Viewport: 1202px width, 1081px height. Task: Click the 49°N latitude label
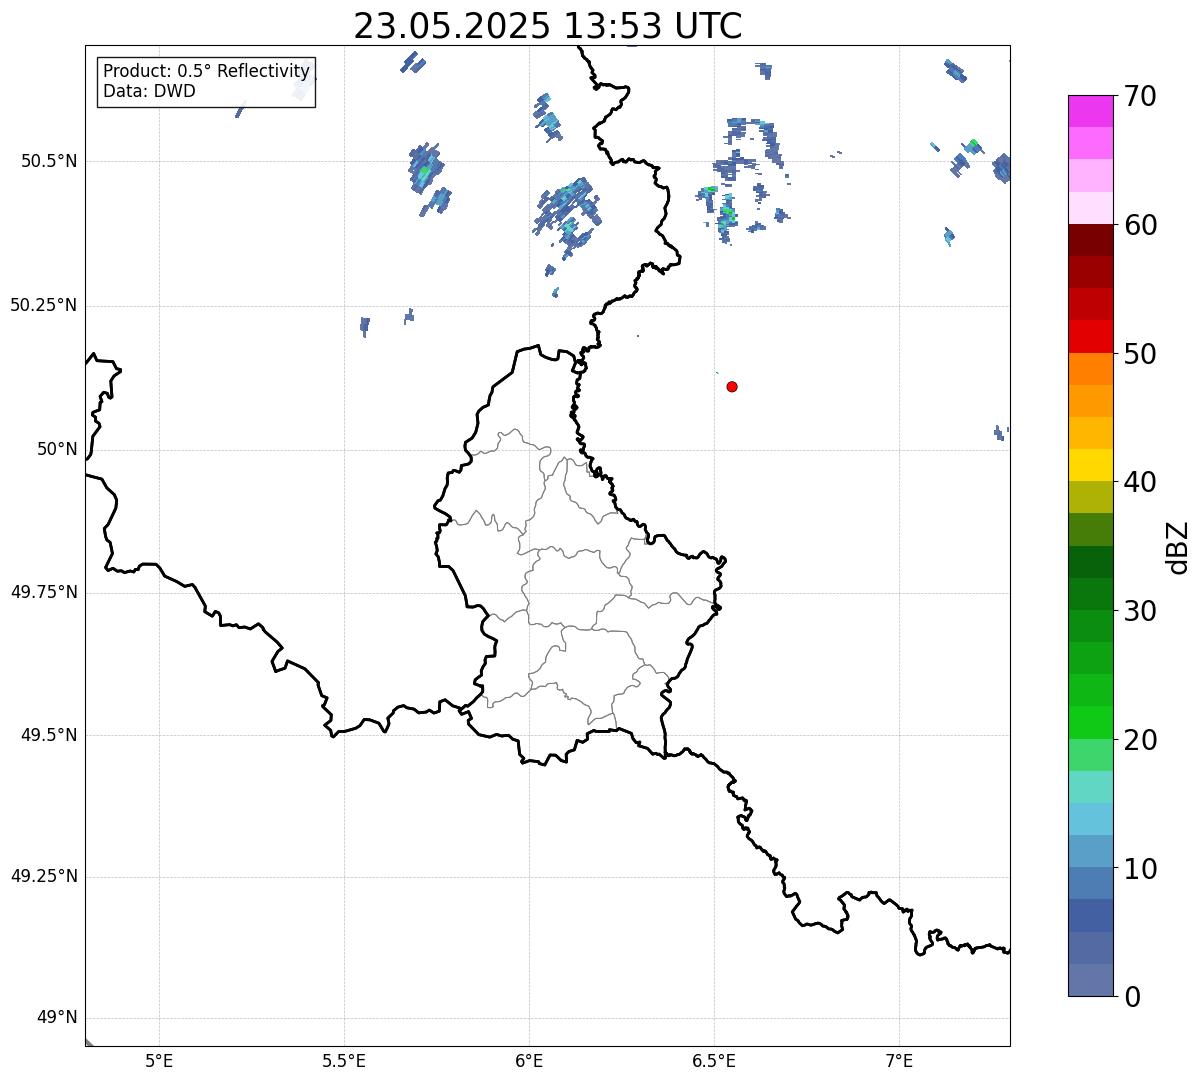tap(57, 1018)
